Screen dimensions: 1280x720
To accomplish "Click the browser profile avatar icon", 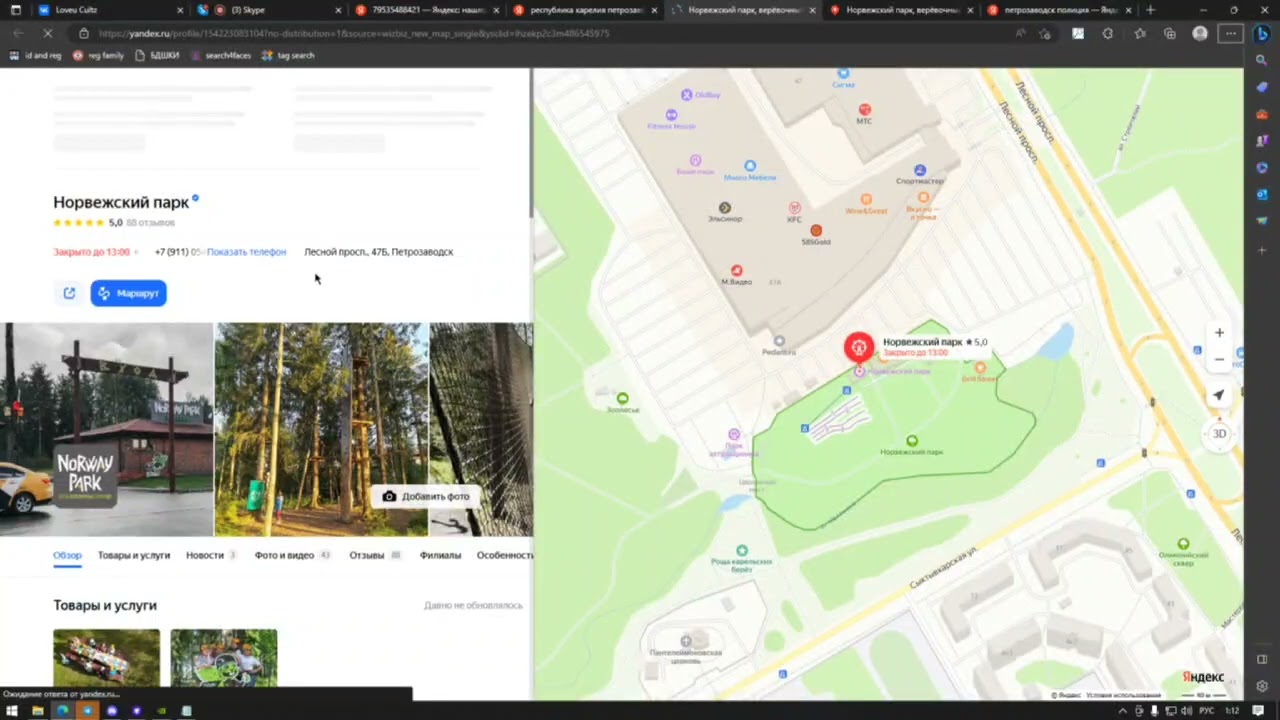I will [1200, 33].
